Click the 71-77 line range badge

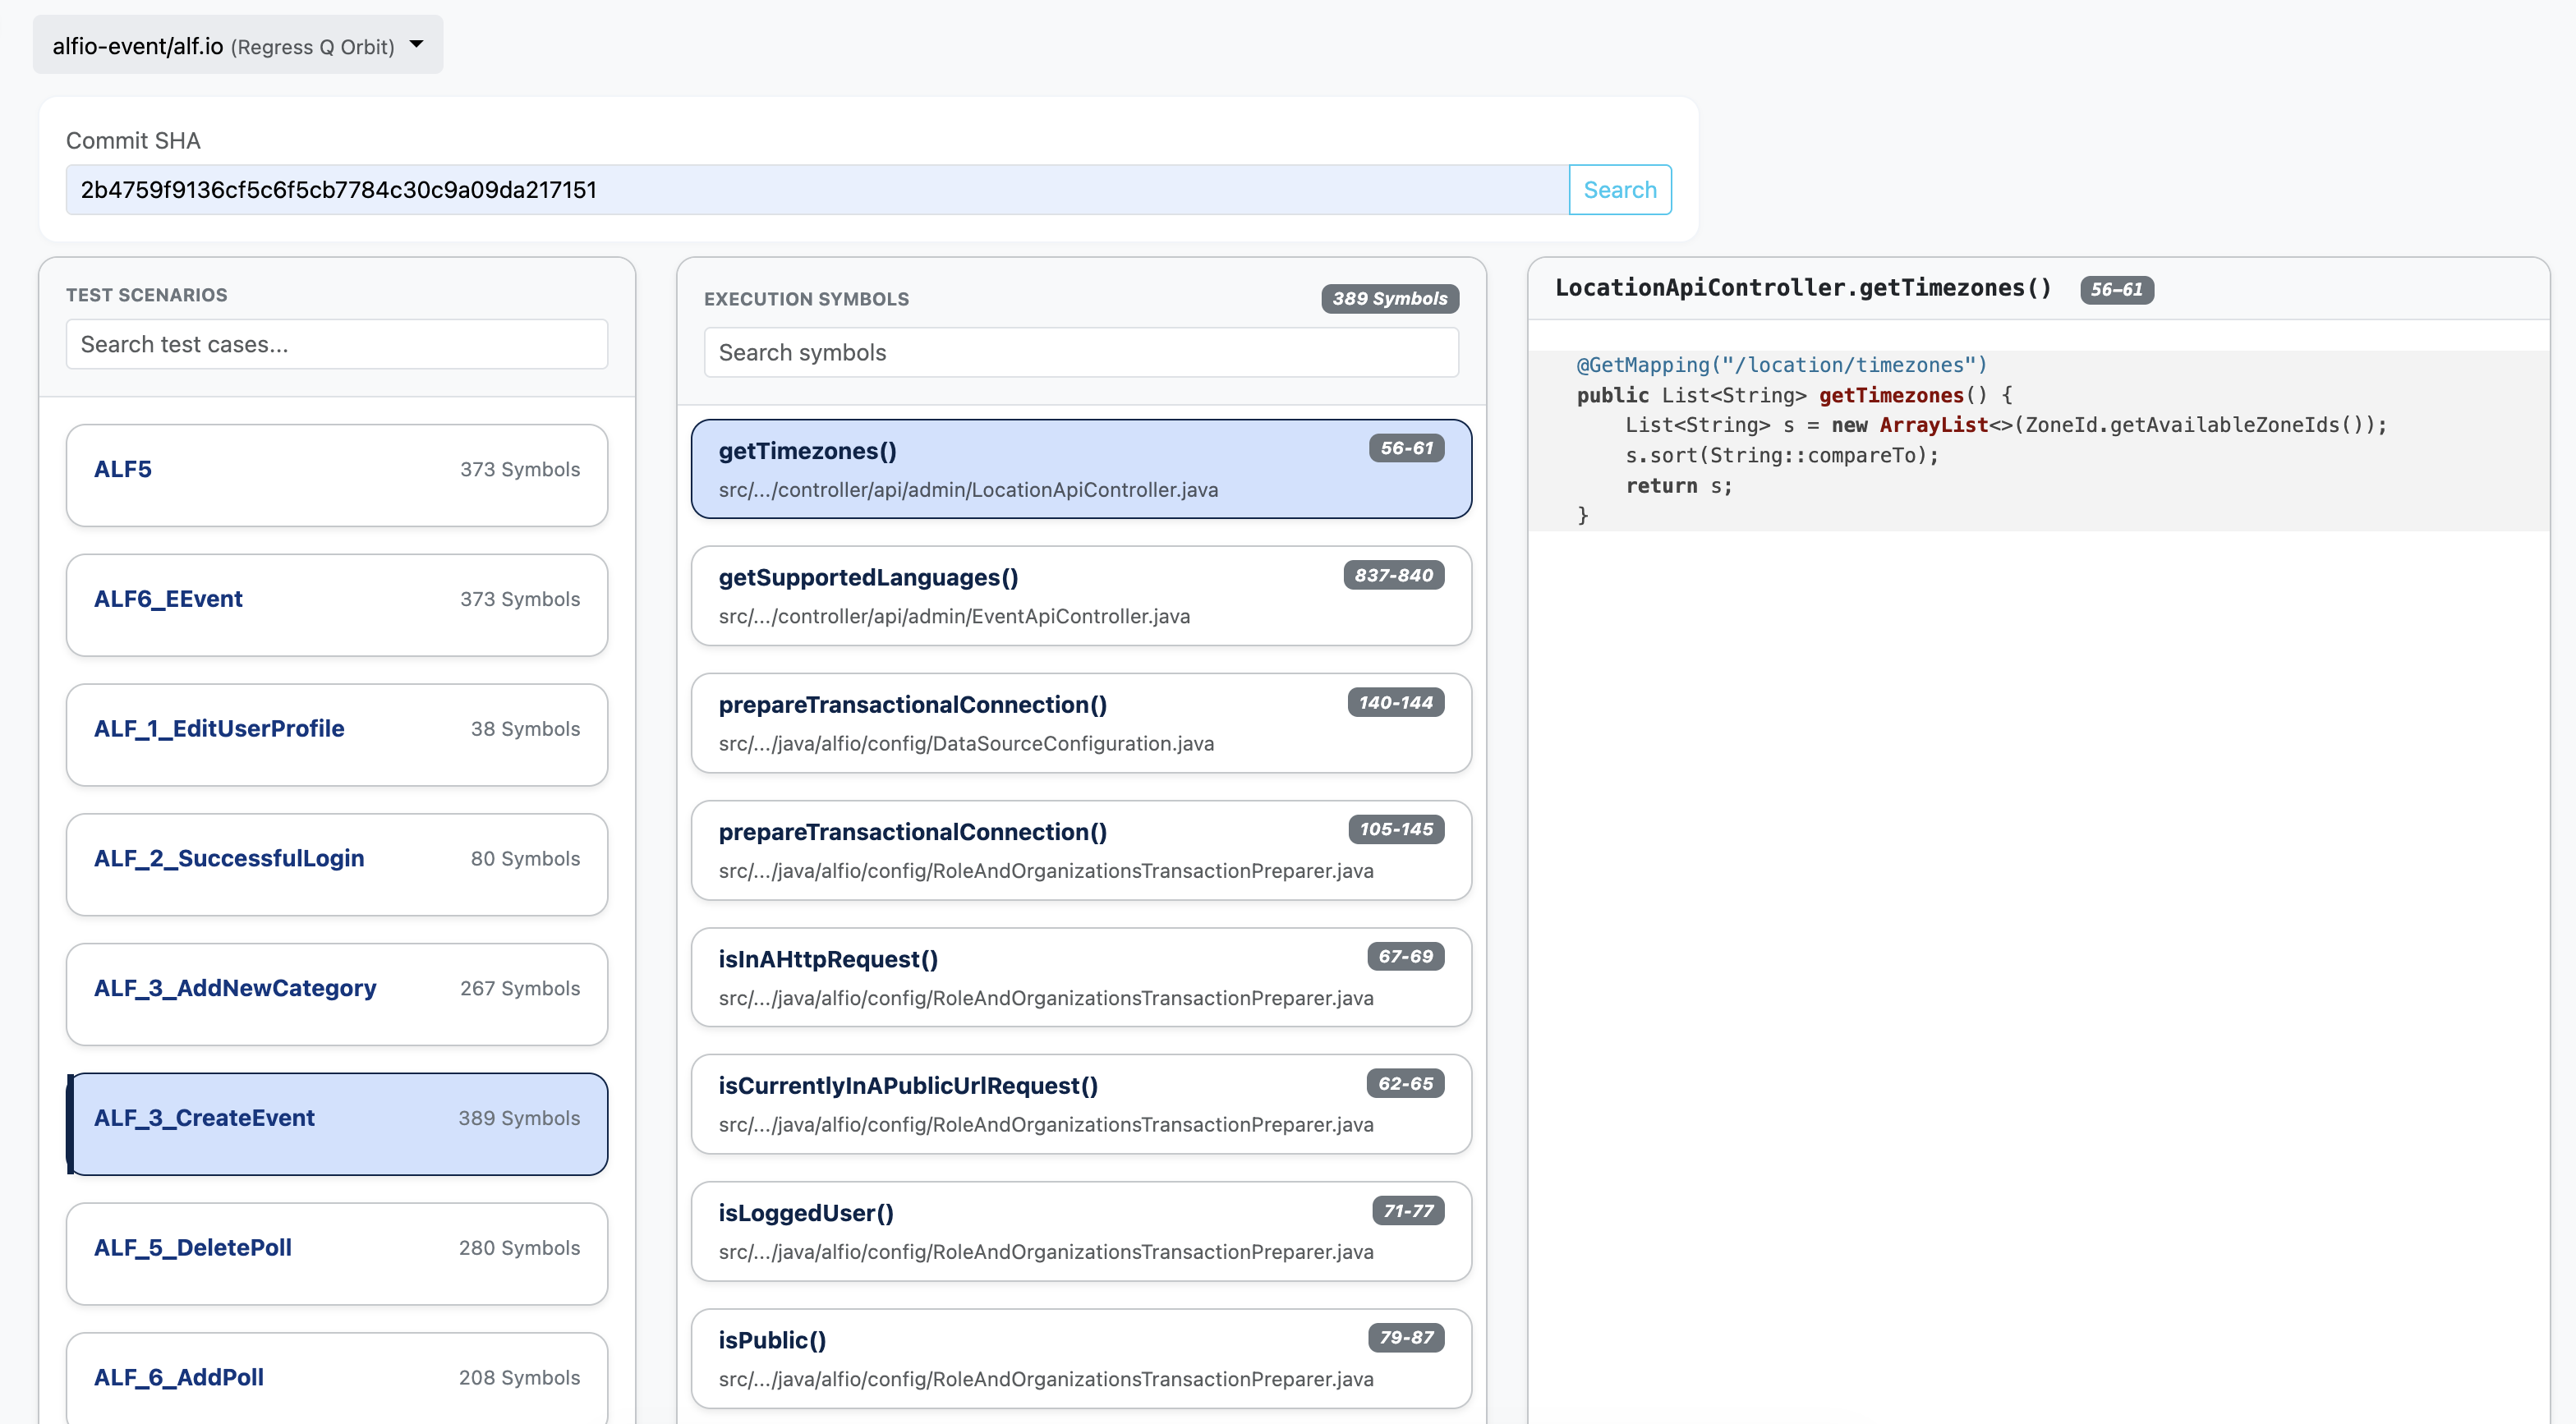1408,1210
